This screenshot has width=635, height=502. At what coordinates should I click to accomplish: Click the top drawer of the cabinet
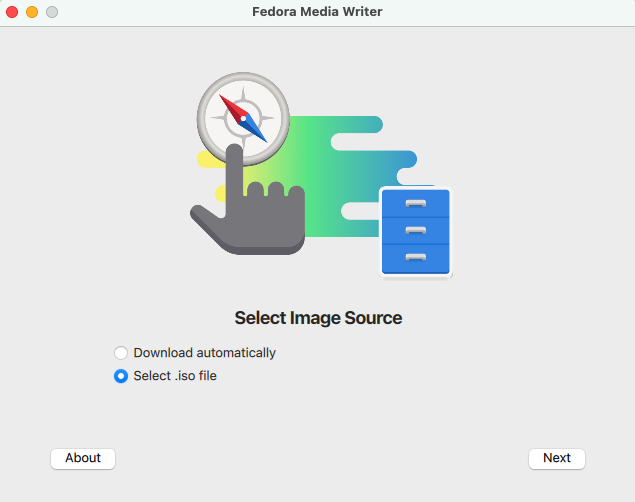click(416, 205)
